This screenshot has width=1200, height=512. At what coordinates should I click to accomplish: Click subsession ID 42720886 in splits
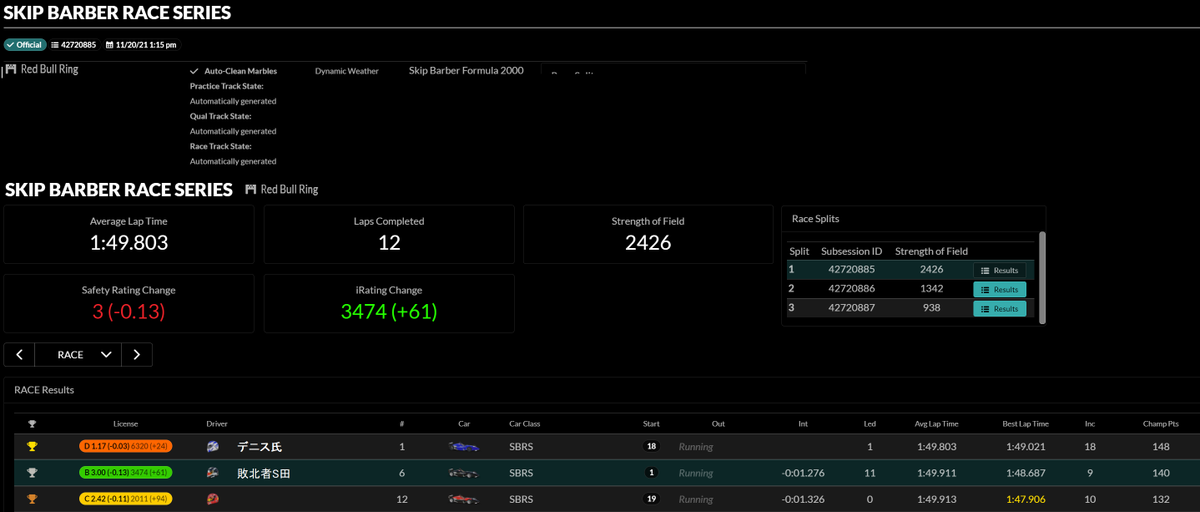[x=851, y=289]
